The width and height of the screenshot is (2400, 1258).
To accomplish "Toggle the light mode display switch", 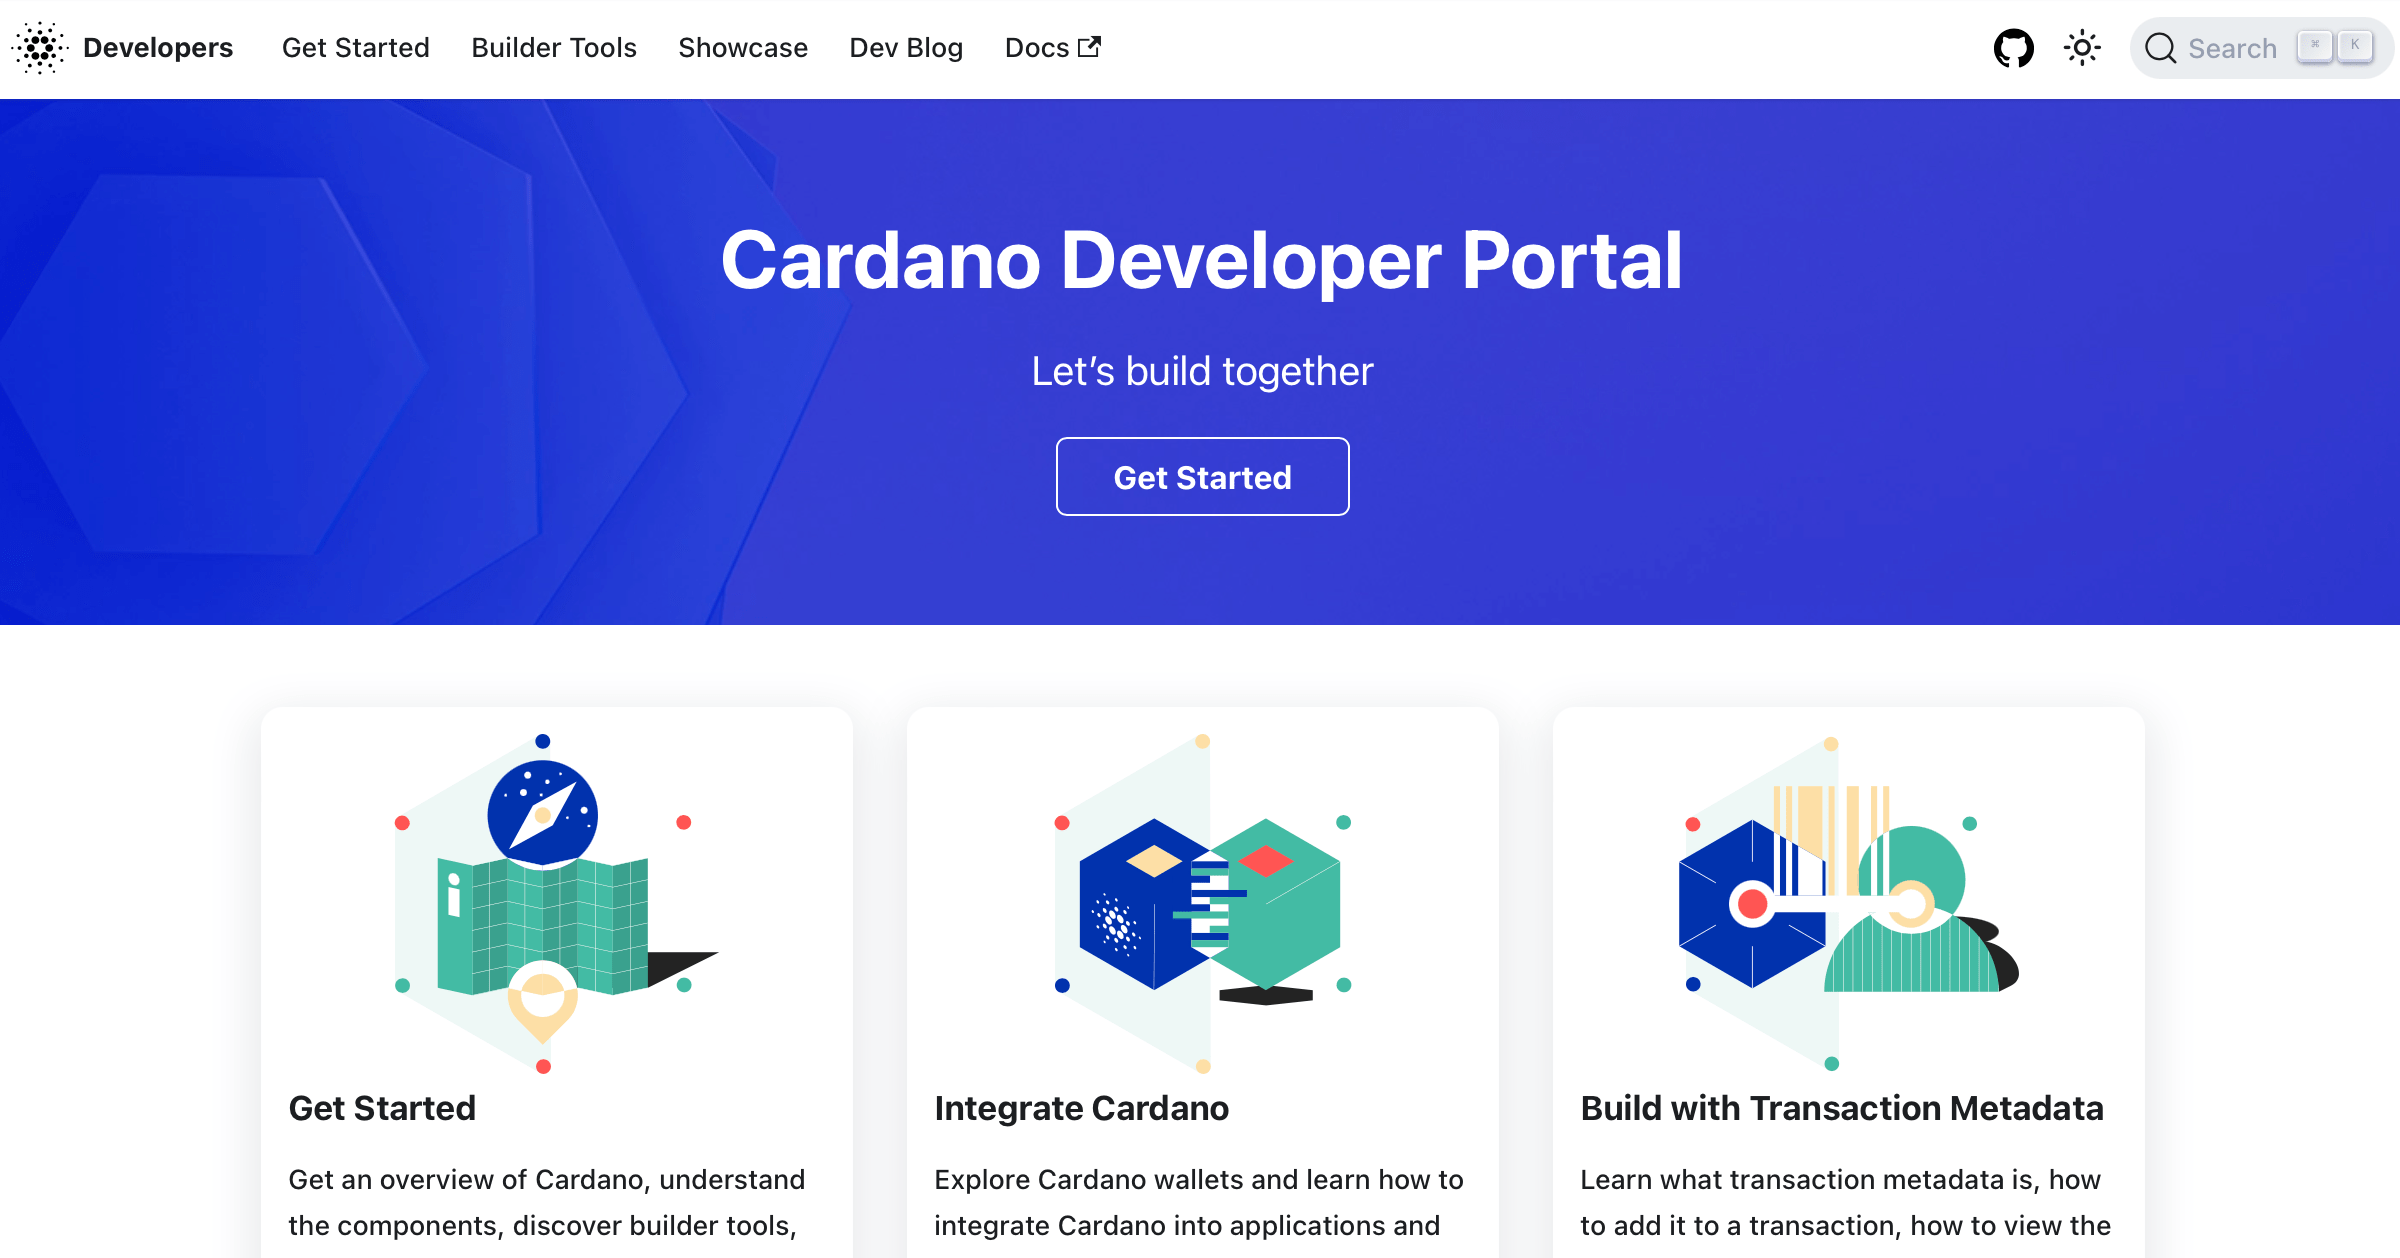I will (2081, 48).
